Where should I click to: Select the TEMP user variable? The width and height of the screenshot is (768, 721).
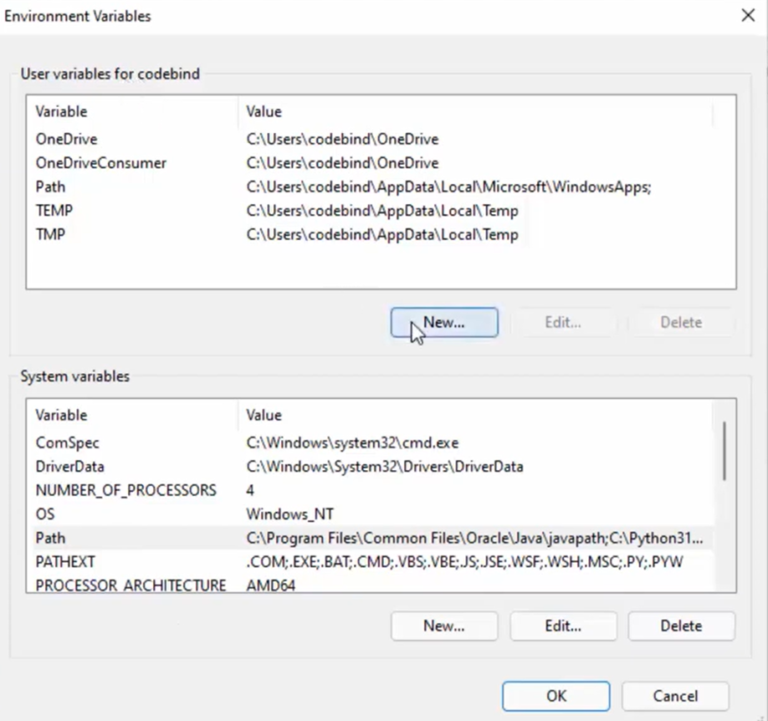point(54,211)
